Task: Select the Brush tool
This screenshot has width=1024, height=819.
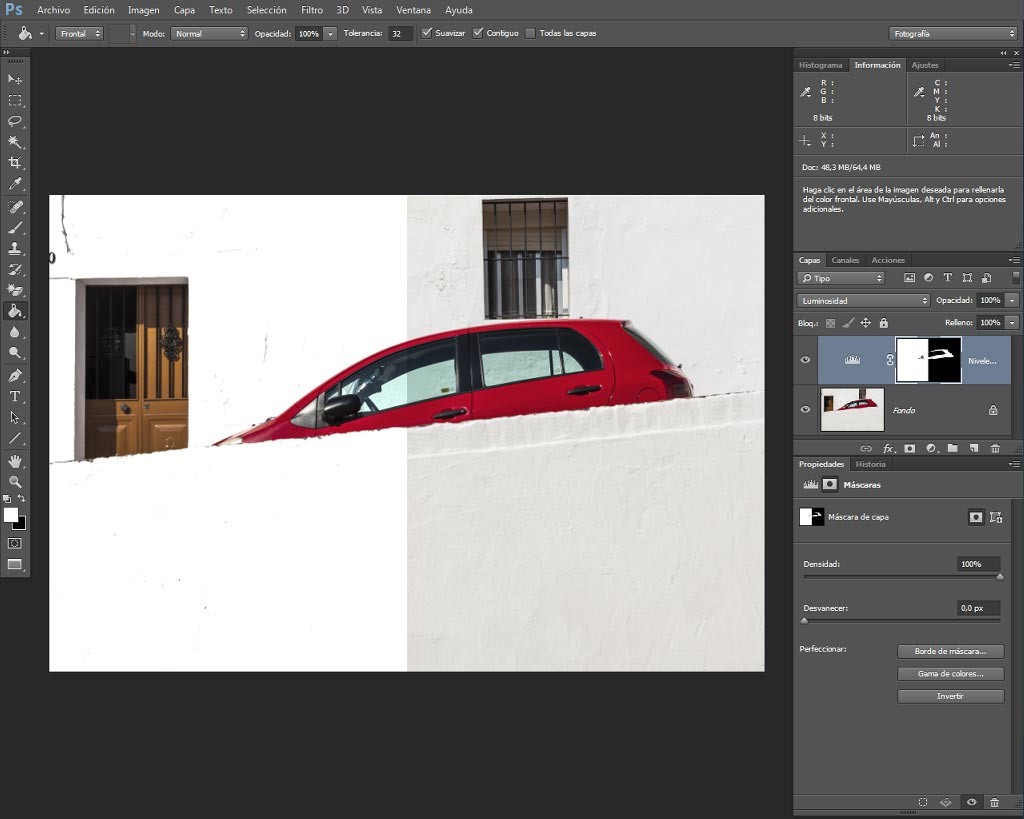Action: [14, 228]
